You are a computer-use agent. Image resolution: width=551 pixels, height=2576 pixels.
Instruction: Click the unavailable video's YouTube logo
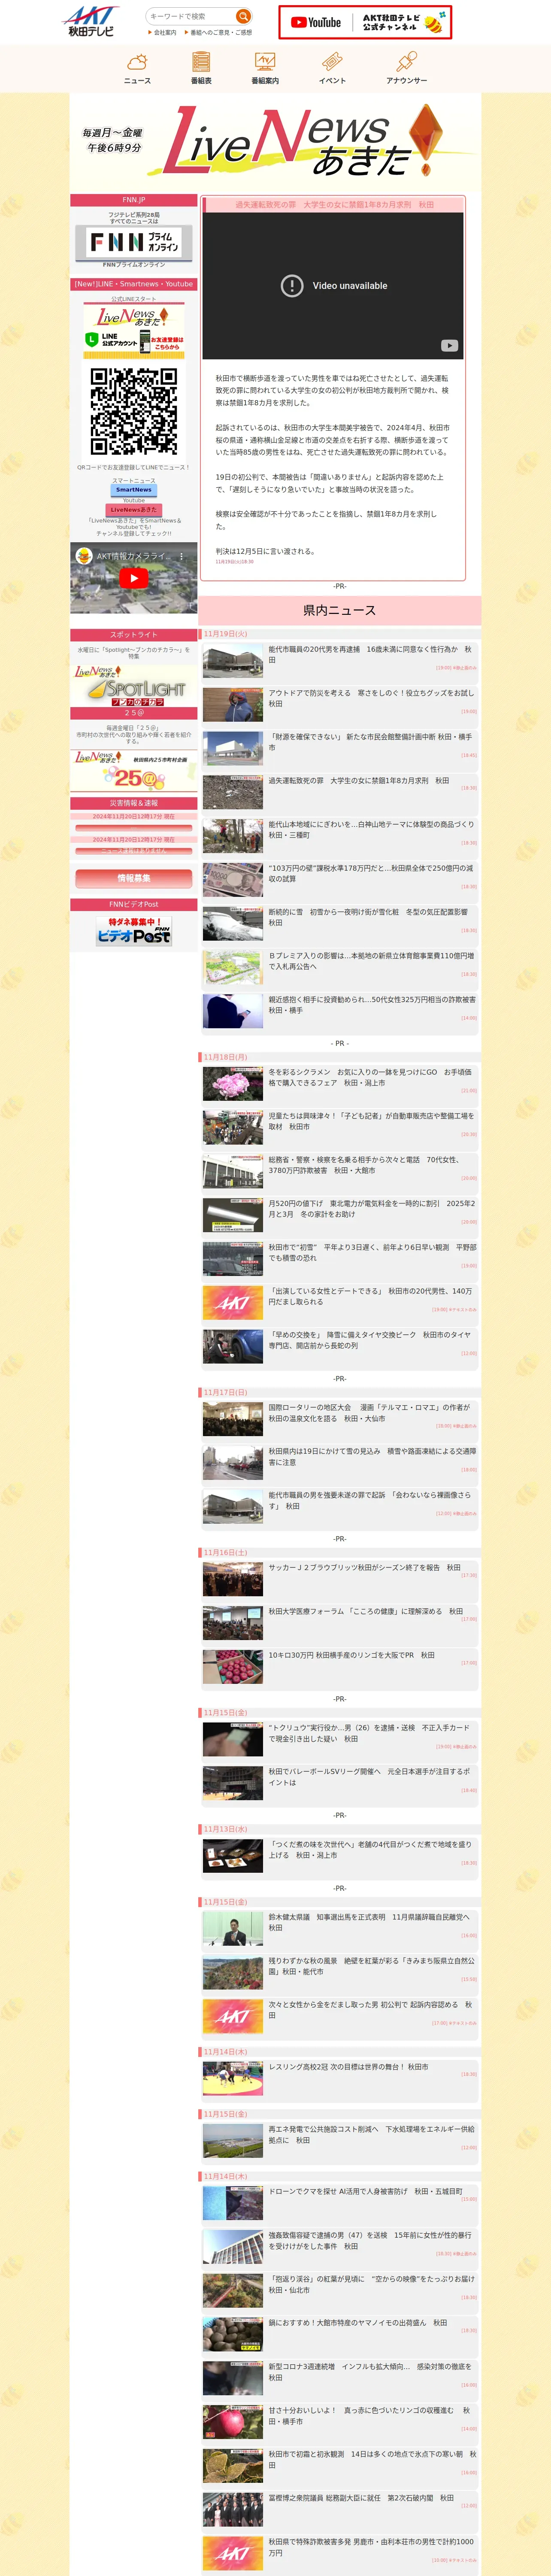(450, 346)
